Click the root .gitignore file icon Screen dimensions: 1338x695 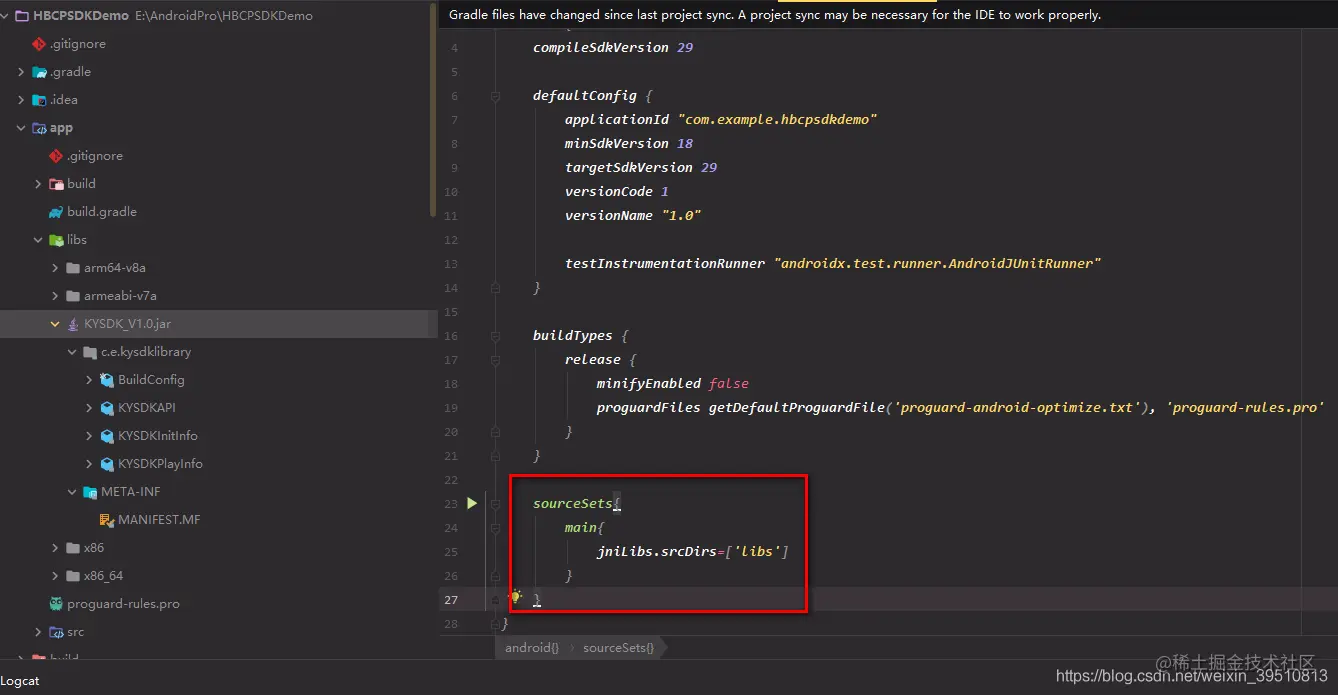[x=39, y=44]
